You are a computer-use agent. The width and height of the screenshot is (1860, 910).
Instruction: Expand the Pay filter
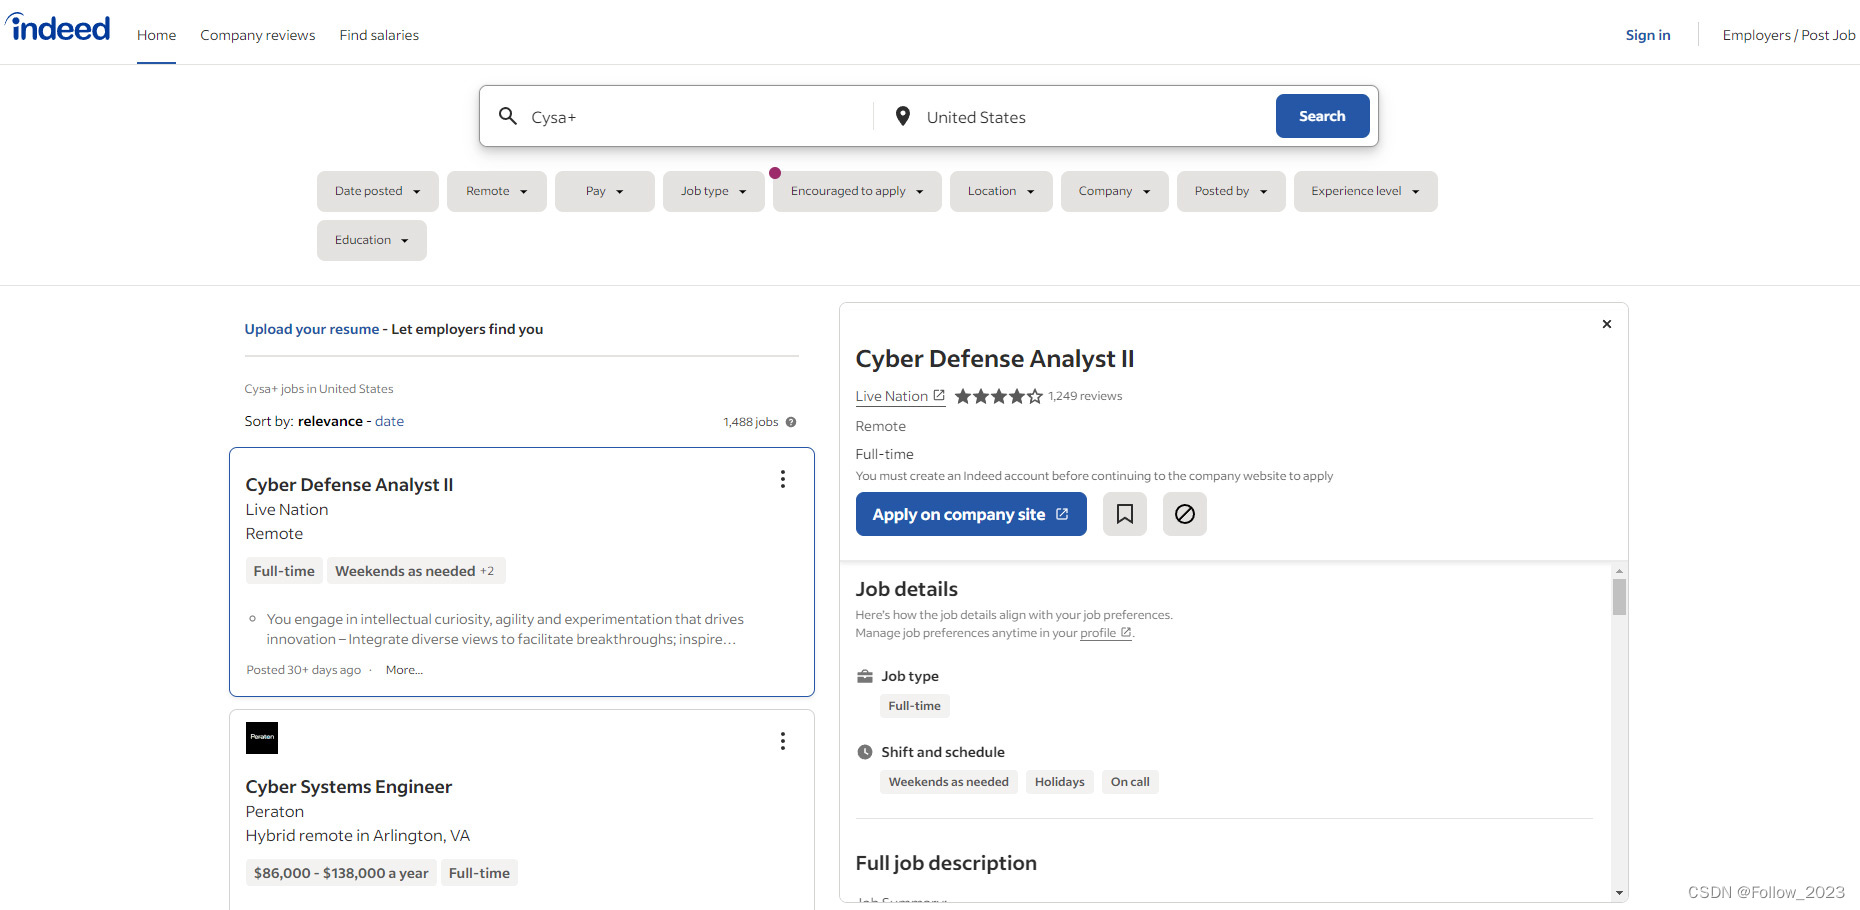[x=605, y=191]
